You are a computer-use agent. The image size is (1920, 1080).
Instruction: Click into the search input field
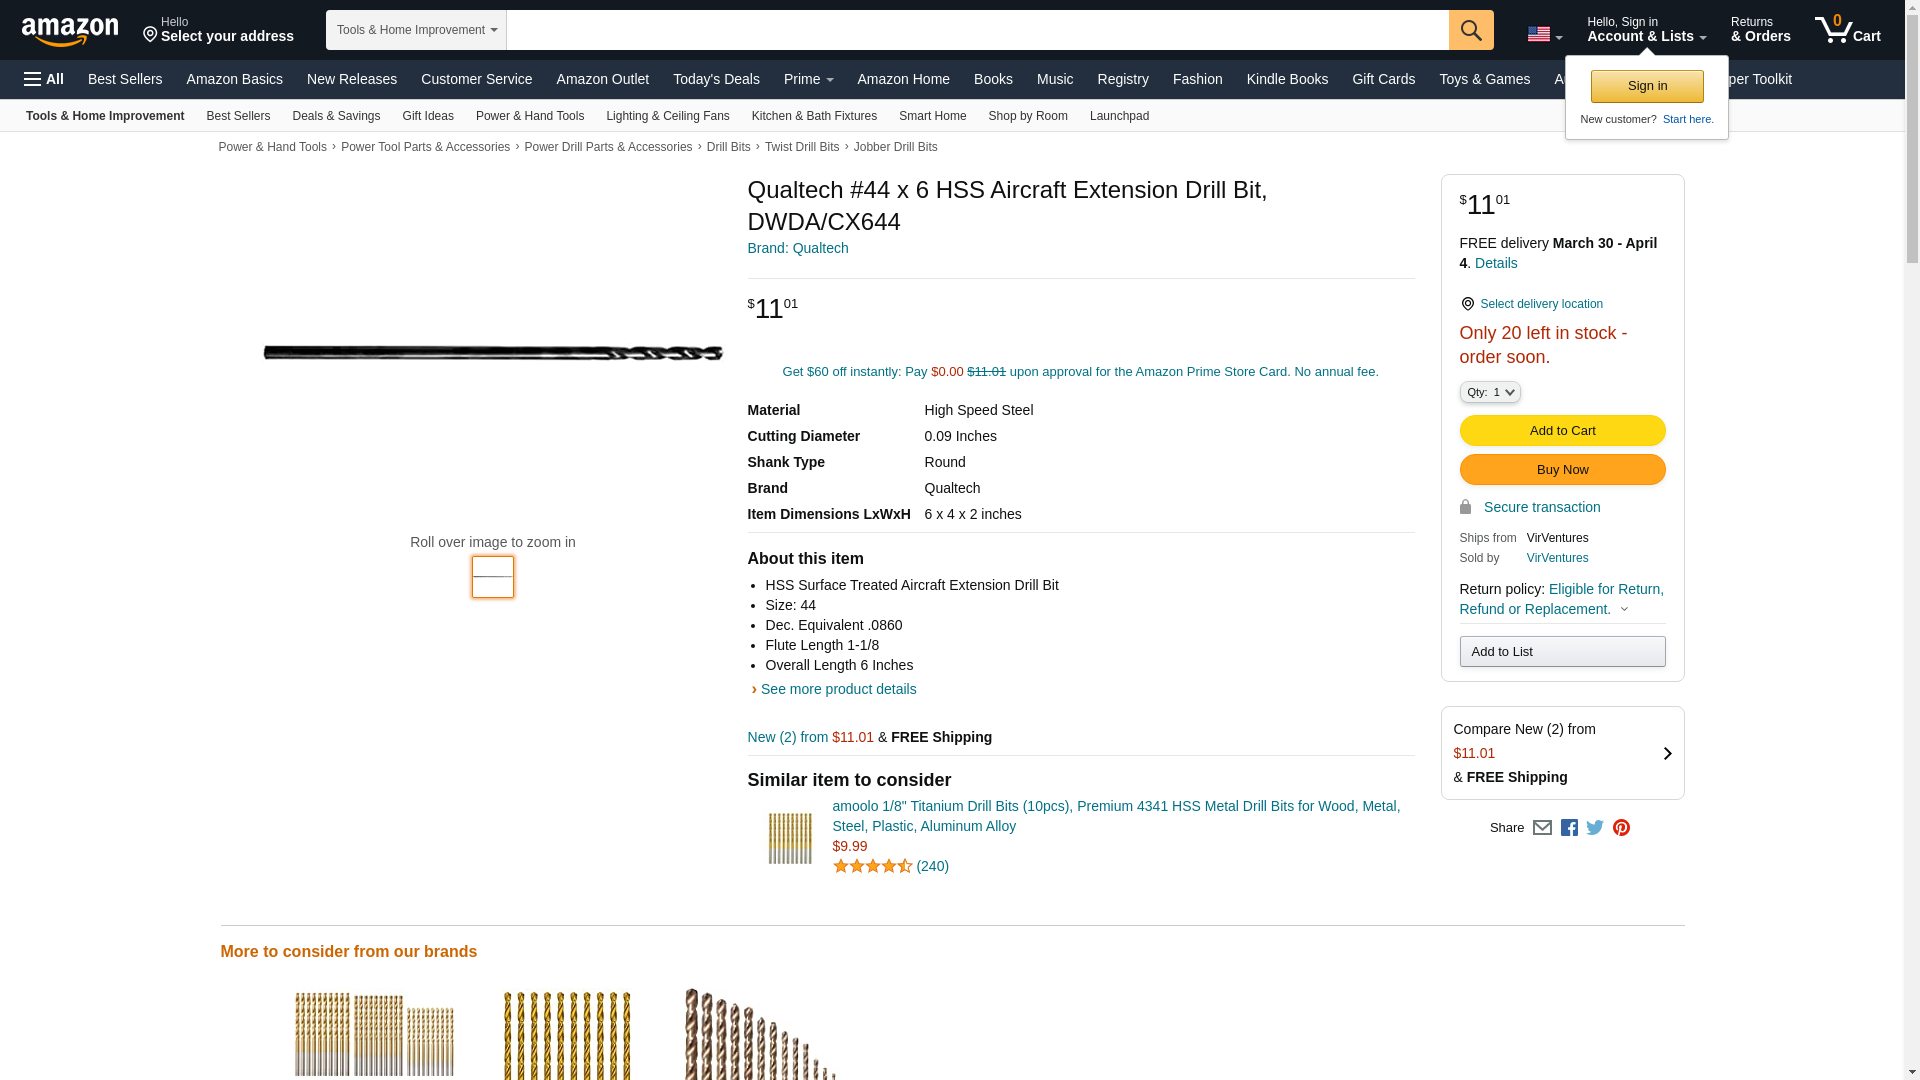976,30
